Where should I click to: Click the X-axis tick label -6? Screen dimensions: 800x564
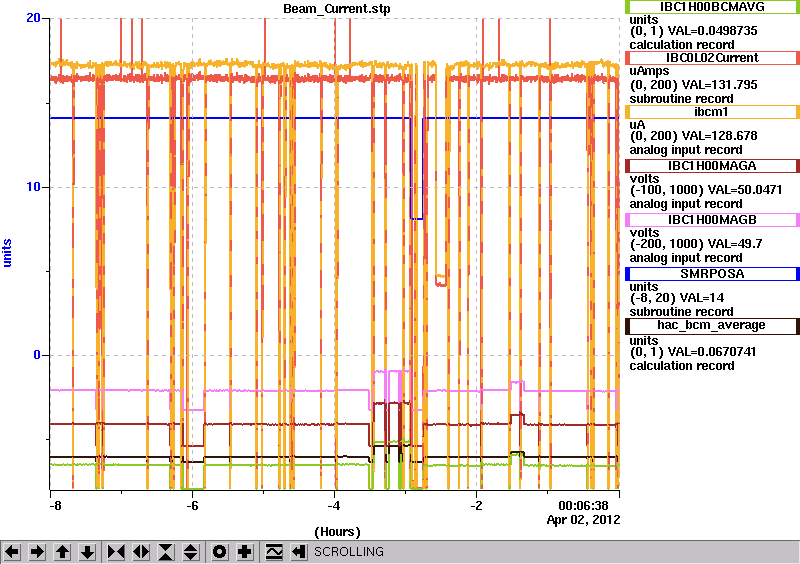pyautogui.click(x=192, y=506)
